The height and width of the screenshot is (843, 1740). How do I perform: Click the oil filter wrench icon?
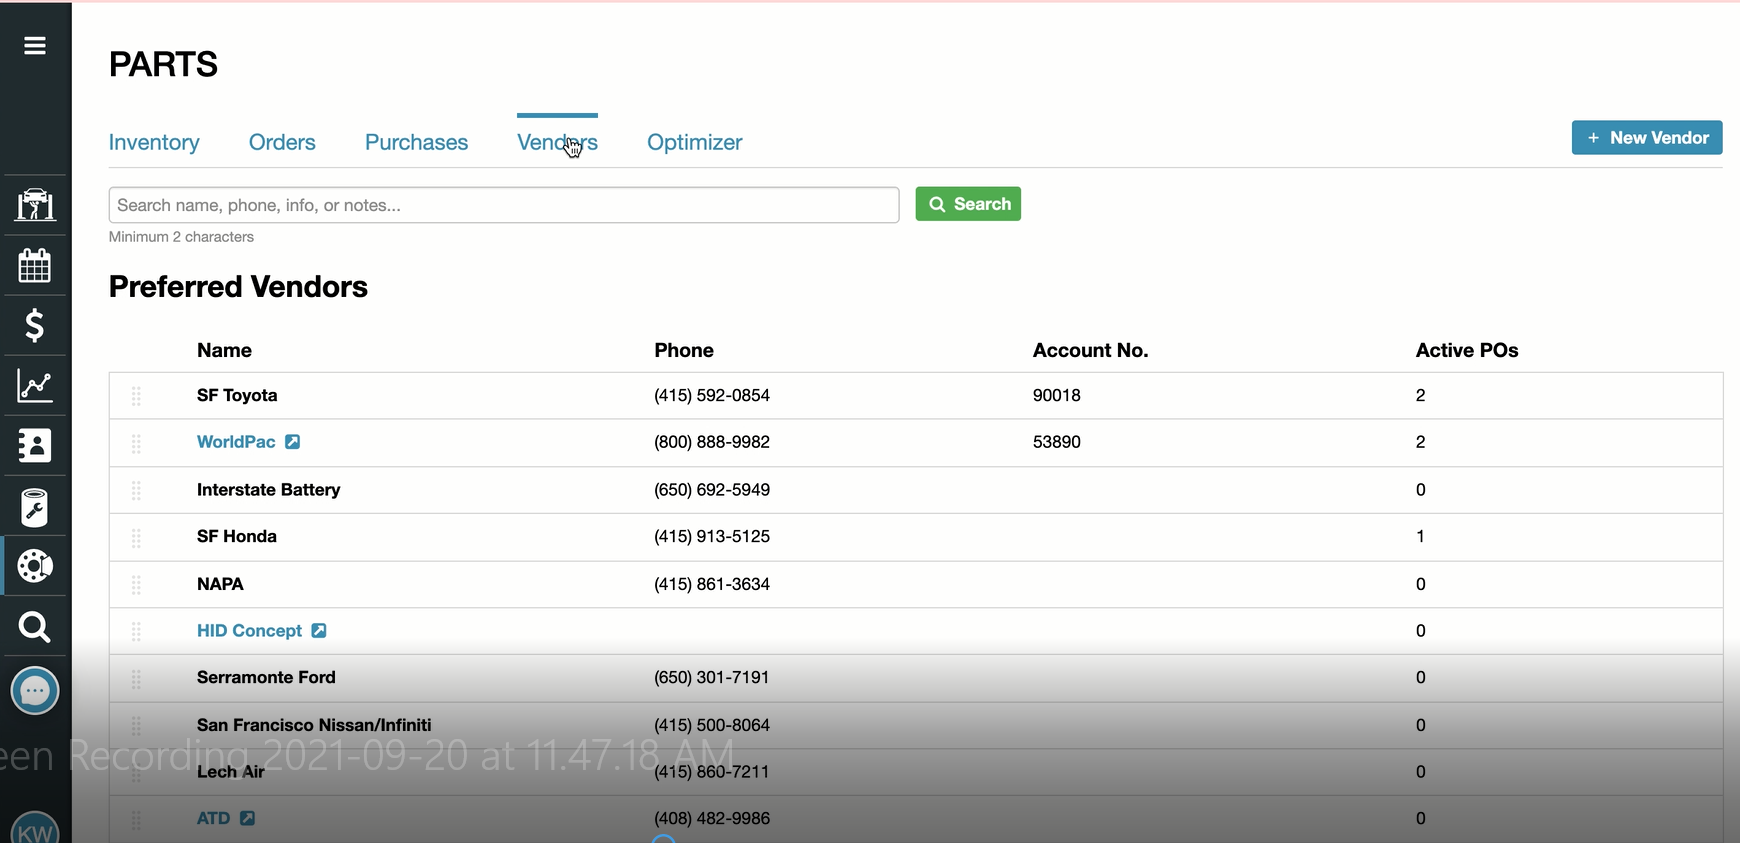point(35,507)
